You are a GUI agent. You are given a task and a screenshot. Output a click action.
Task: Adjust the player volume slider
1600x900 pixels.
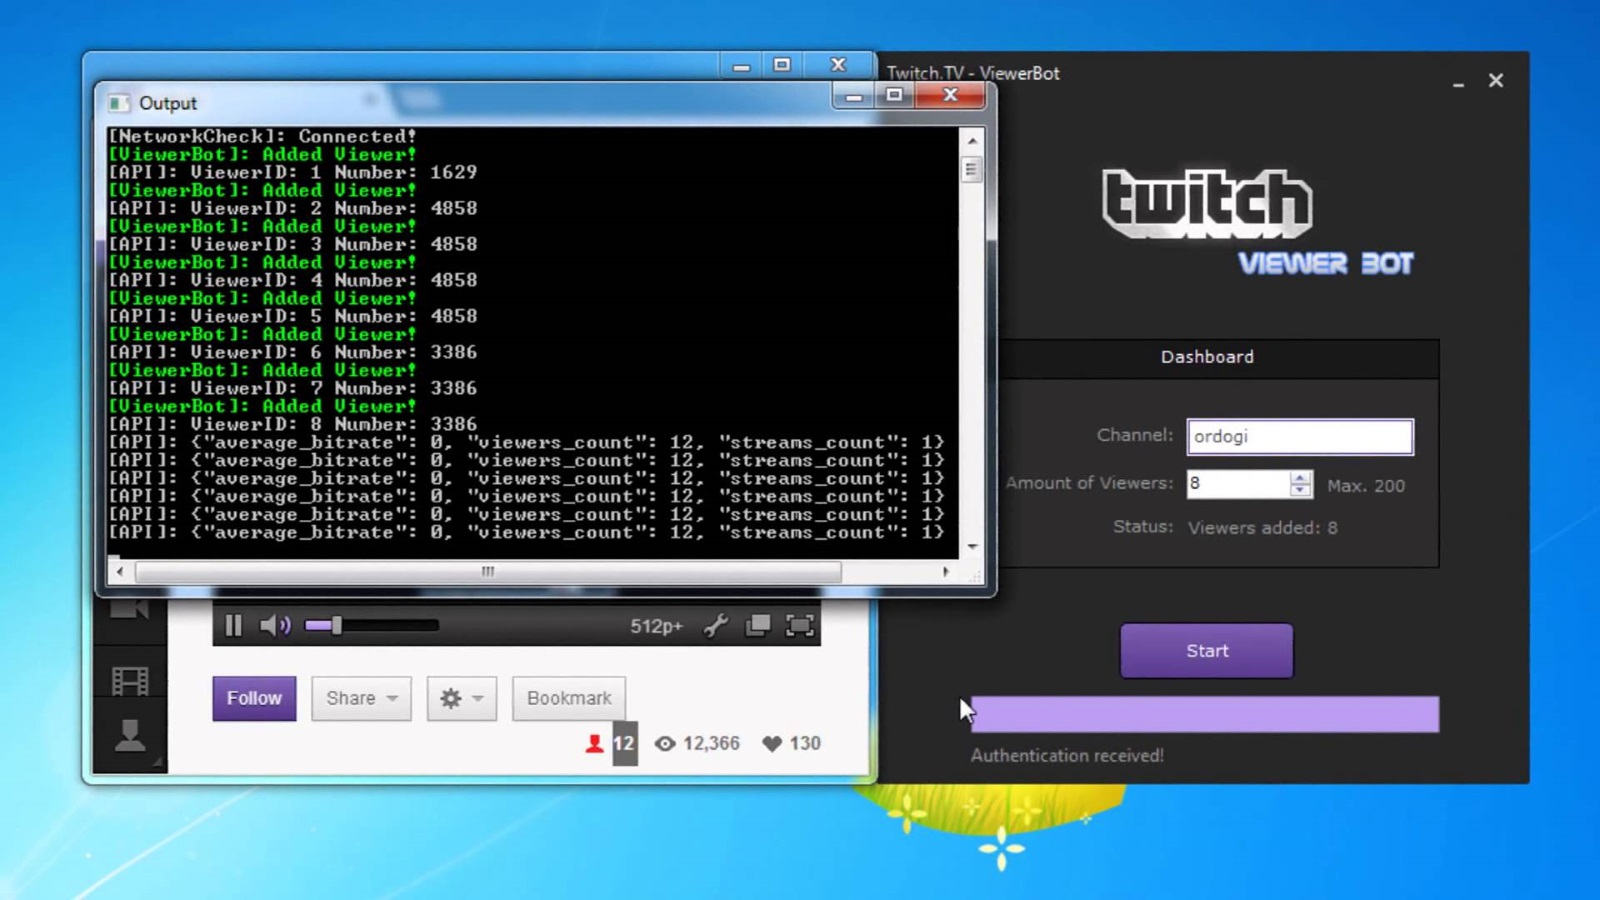pyautogui.click(x=371, y=626)
